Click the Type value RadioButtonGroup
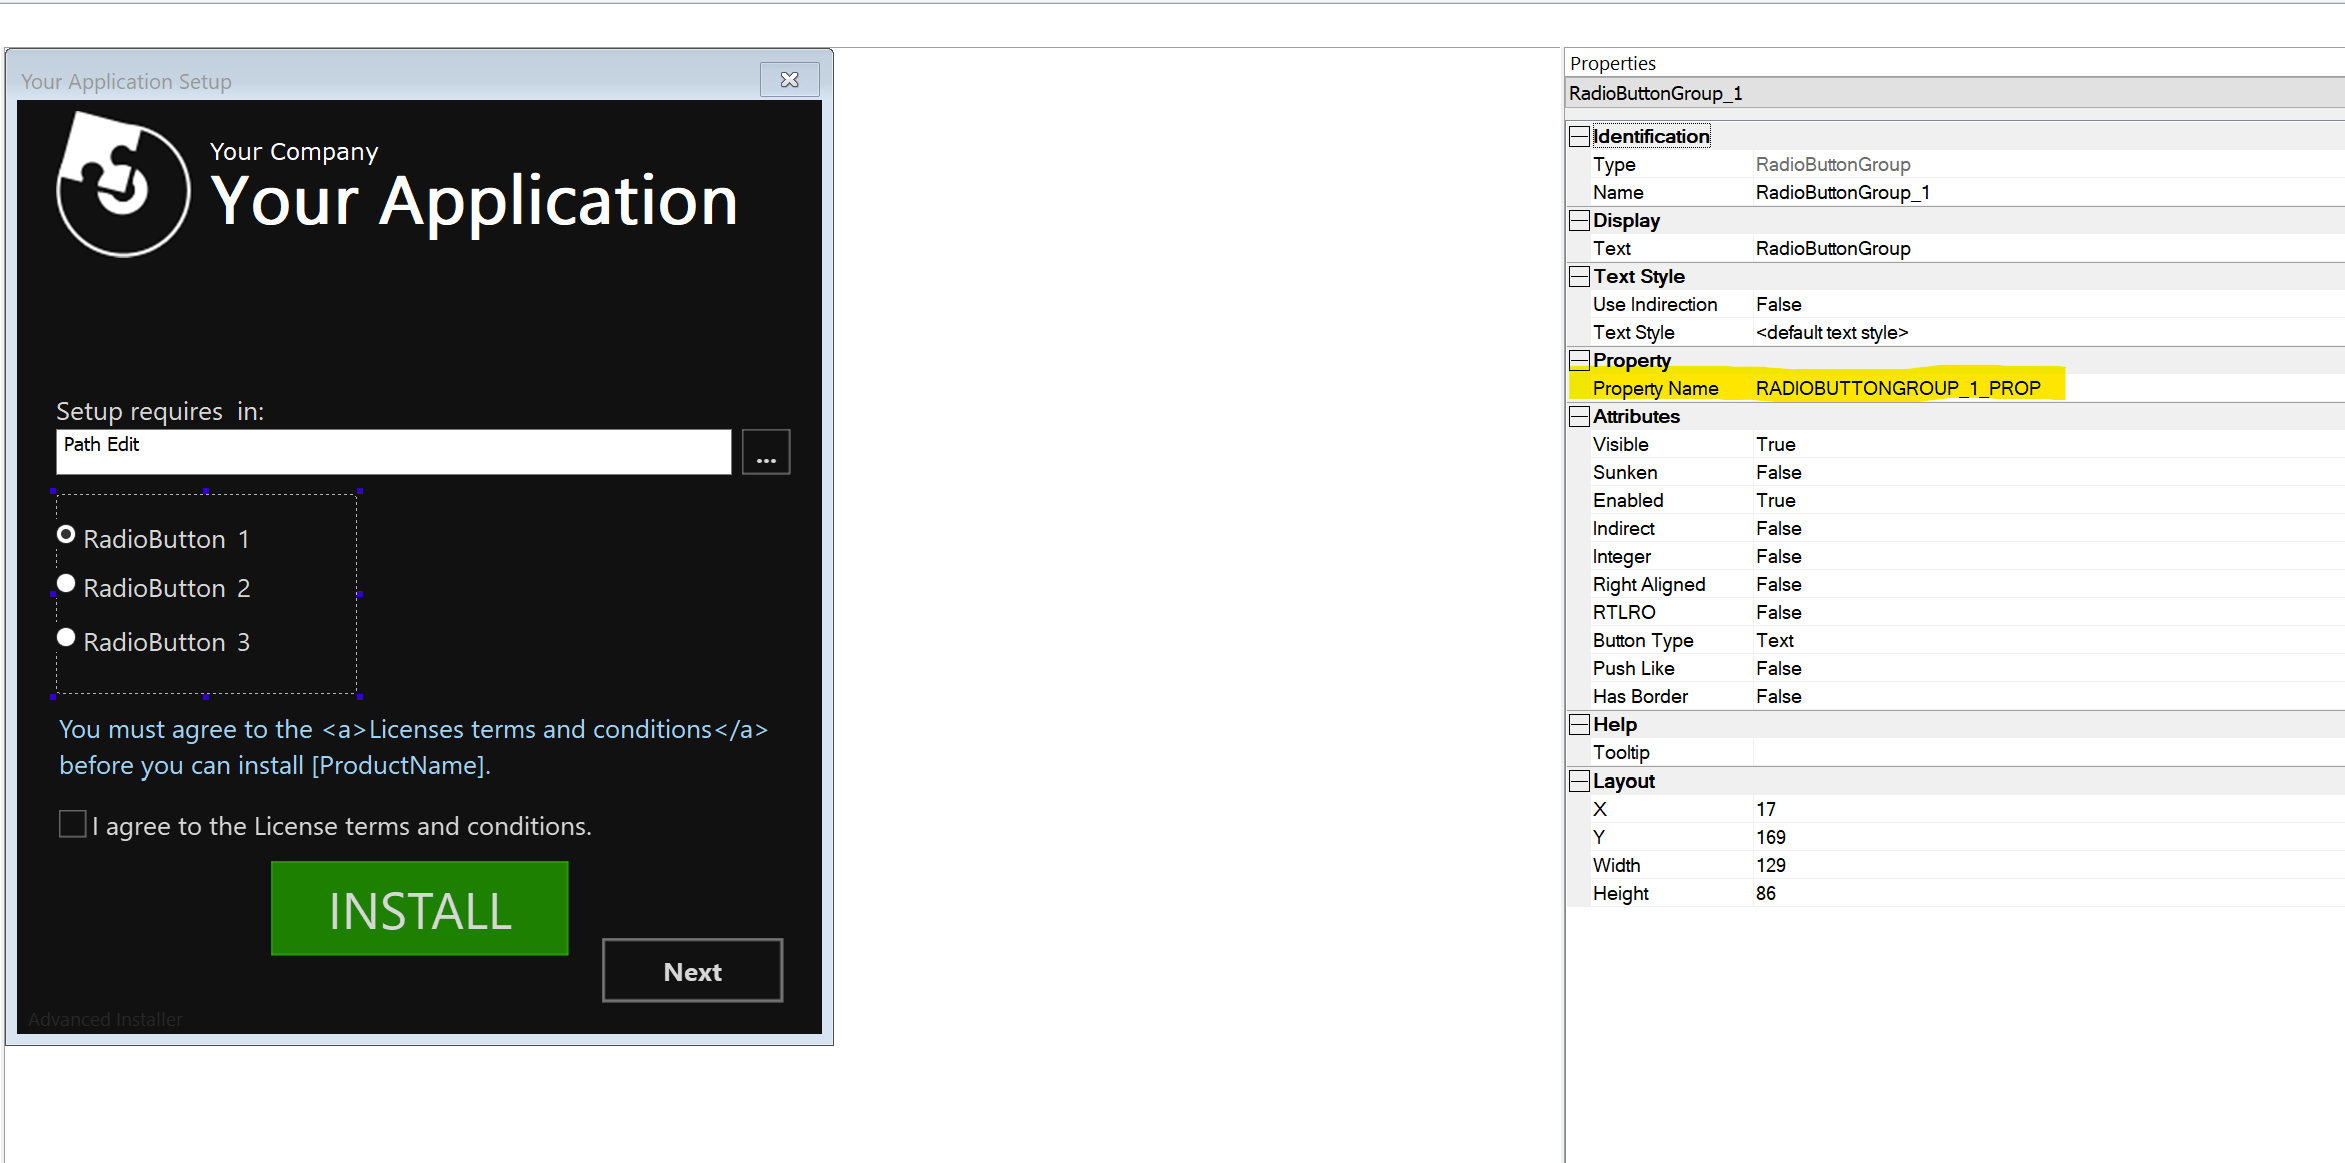Viewport: 2345px width, 1163px height. (x=1833, y=164)
